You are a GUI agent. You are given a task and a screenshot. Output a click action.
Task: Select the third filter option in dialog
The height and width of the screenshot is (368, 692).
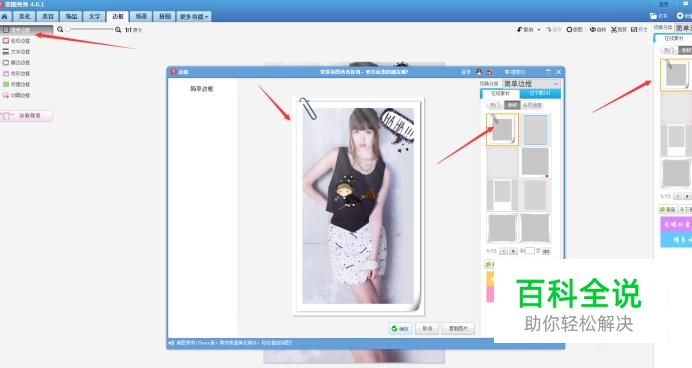click(x=532, y=105)
